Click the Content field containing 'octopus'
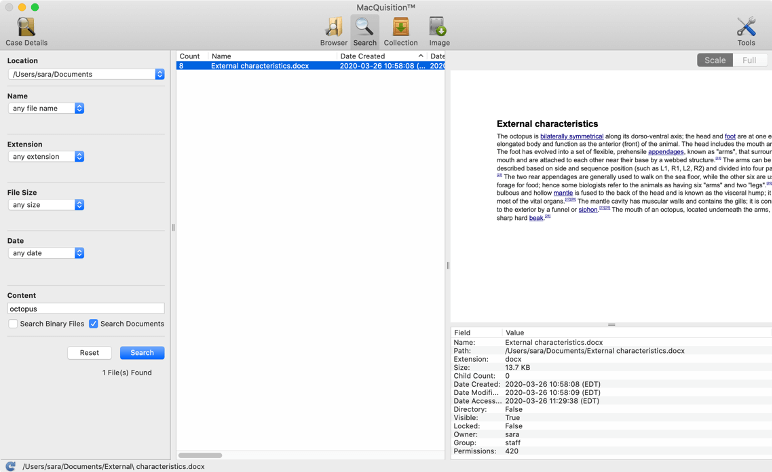Viewport: 772px width, 472px height. [85, 309]
